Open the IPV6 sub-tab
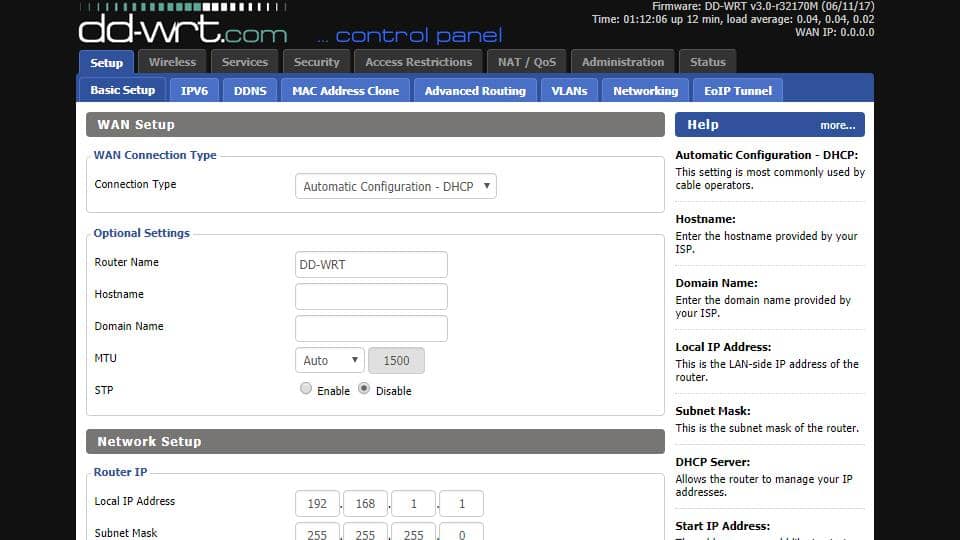 [194, 91]
